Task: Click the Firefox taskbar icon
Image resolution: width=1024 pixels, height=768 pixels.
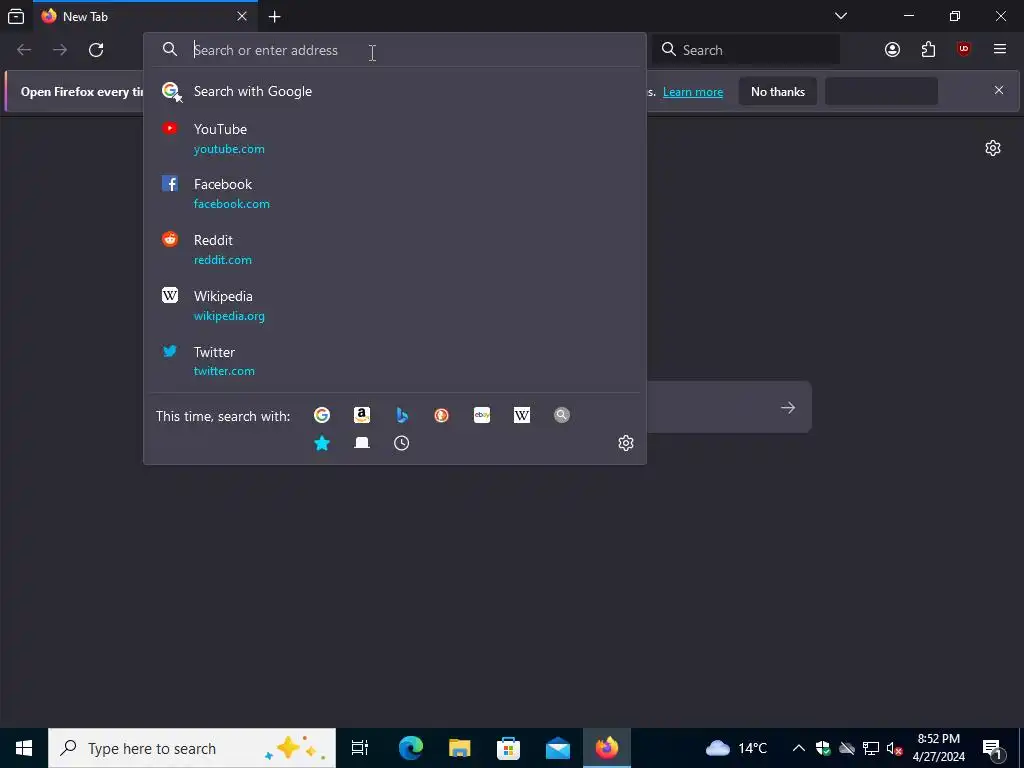Action: [x=607, y=748]
